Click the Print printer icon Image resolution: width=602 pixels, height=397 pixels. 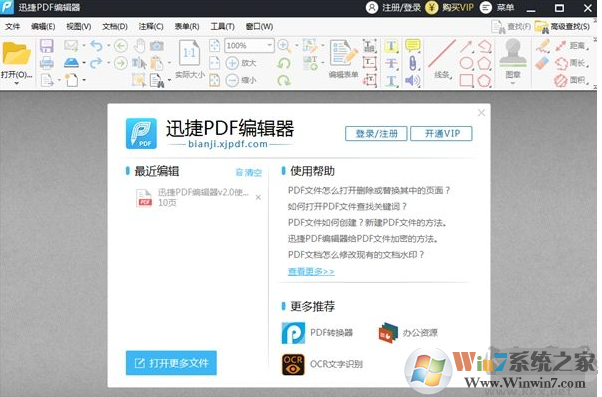(x=46, y=62)
